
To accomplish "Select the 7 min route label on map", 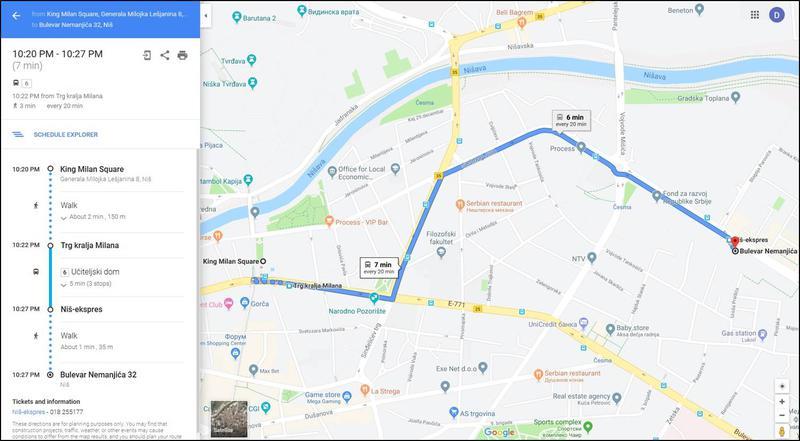I will (379, 267).
